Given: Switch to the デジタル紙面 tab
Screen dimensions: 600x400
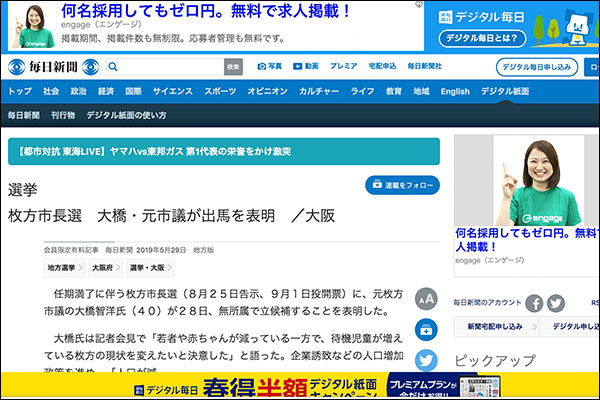Looking at the screenshot, I should tap(504, 91).
